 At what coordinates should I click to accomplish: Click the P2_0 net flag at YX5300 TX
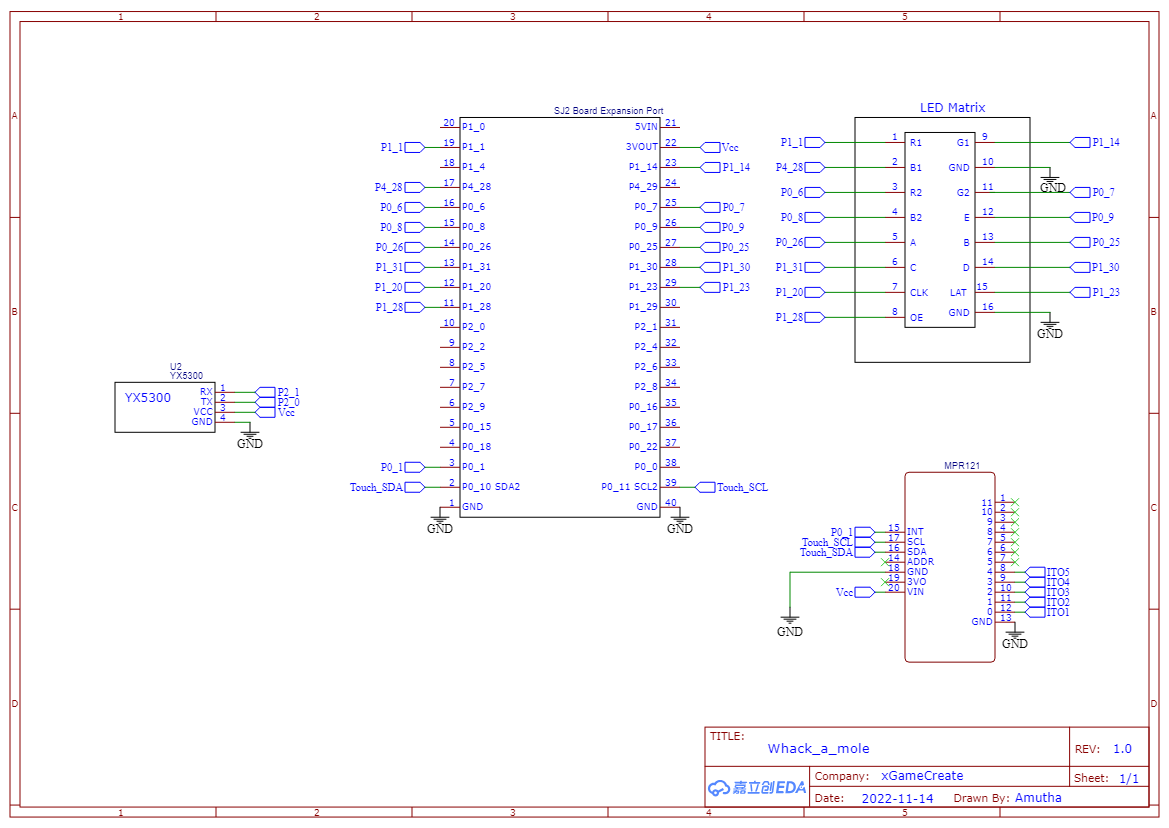(277, 402)
